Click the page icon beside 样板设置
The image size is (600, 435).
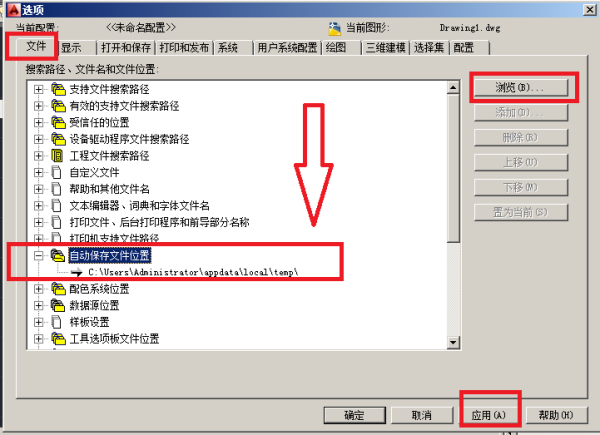57,322
